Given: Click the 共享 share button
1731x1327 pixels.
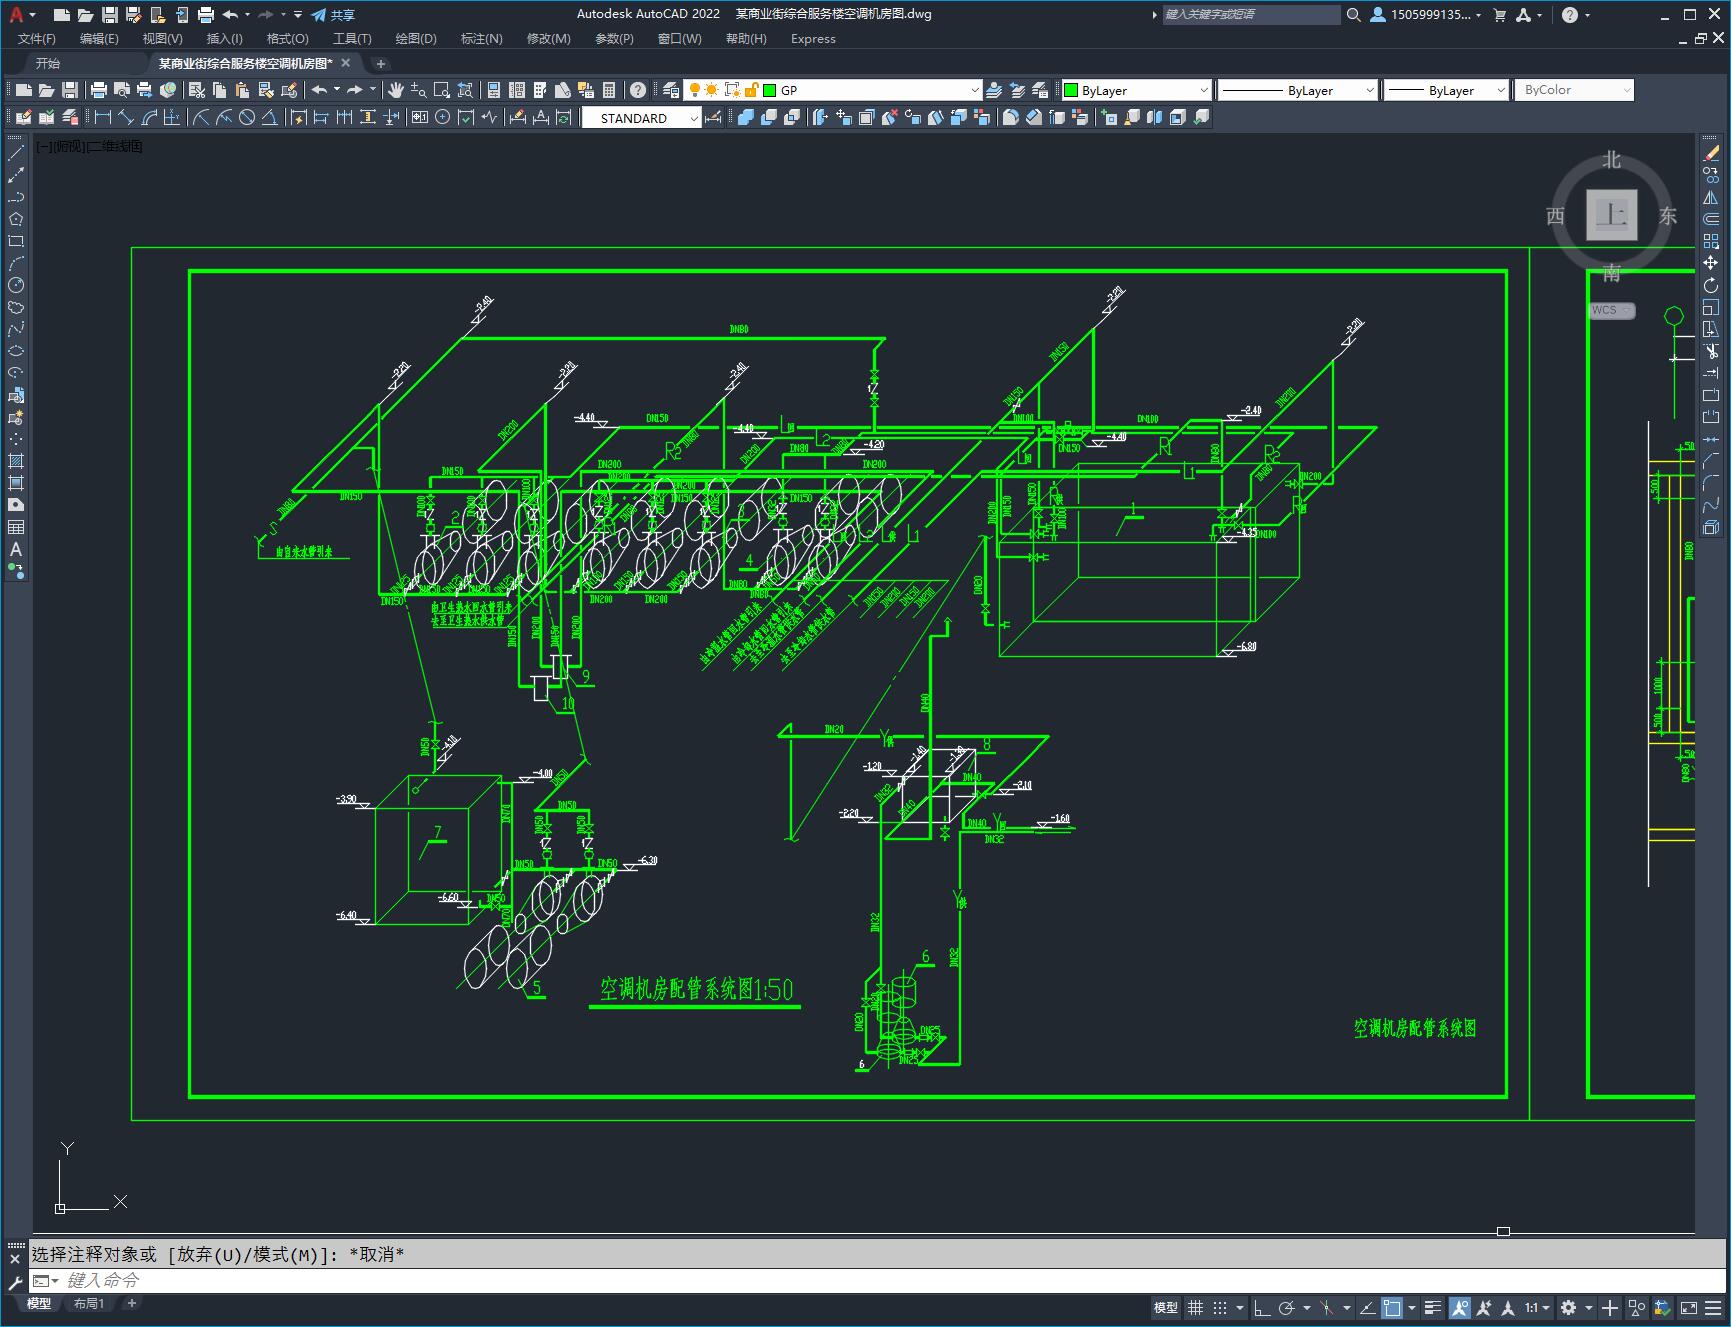Looking at the screenshot, I should [333, 14].
